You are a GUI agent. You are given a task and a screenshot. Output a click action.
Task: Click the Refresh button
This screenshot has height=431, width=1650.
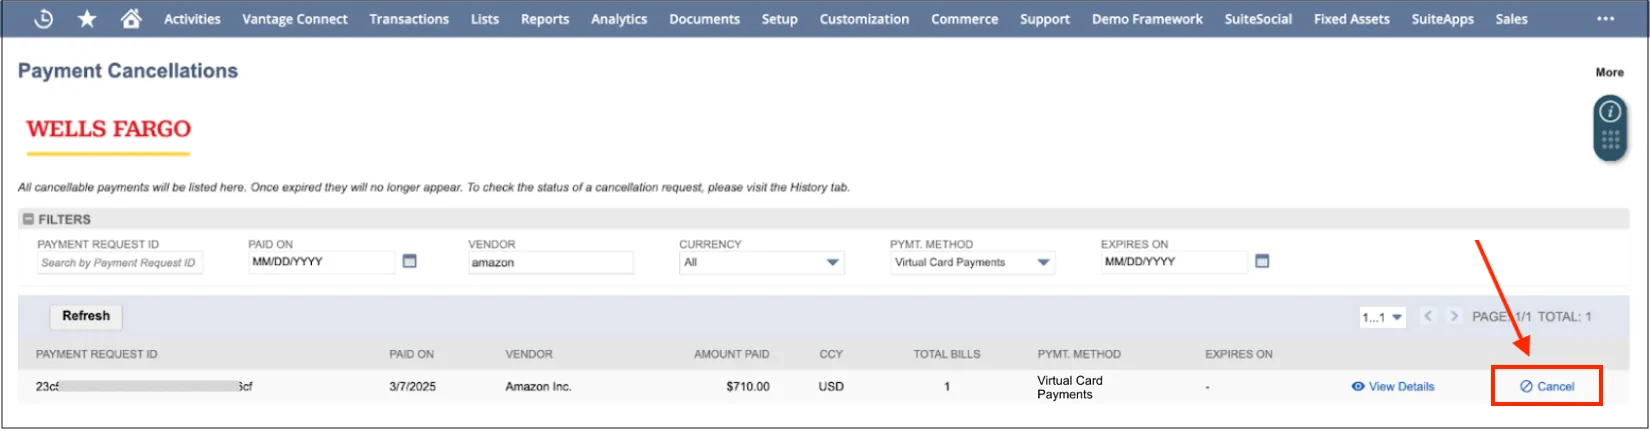click(x=86, y=316)
